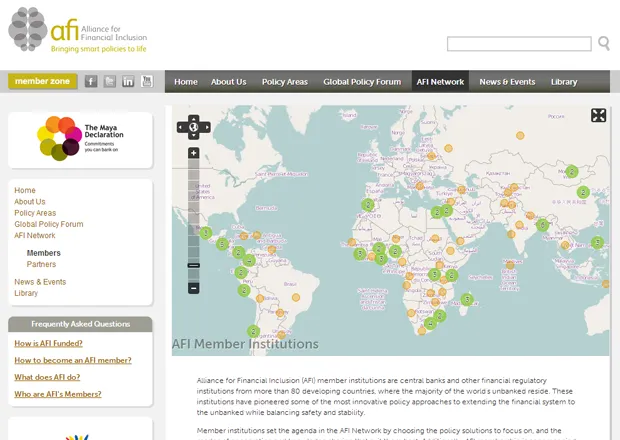Go to Home in main navigation bar
The height and width of the screenshot is (440, 620).
point(185,82)
